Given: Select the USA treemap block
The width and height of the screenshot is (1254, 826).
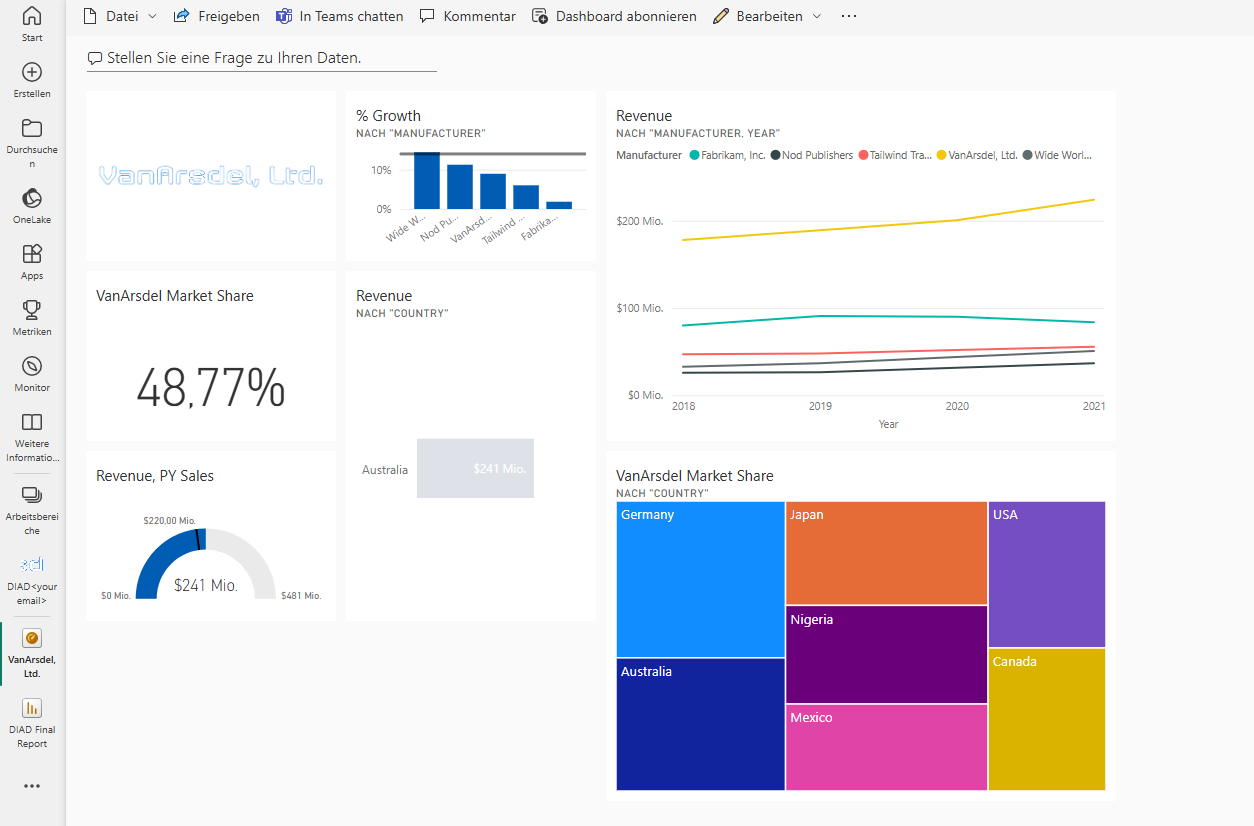Looking at the screenshot, I should point(1047,574).
